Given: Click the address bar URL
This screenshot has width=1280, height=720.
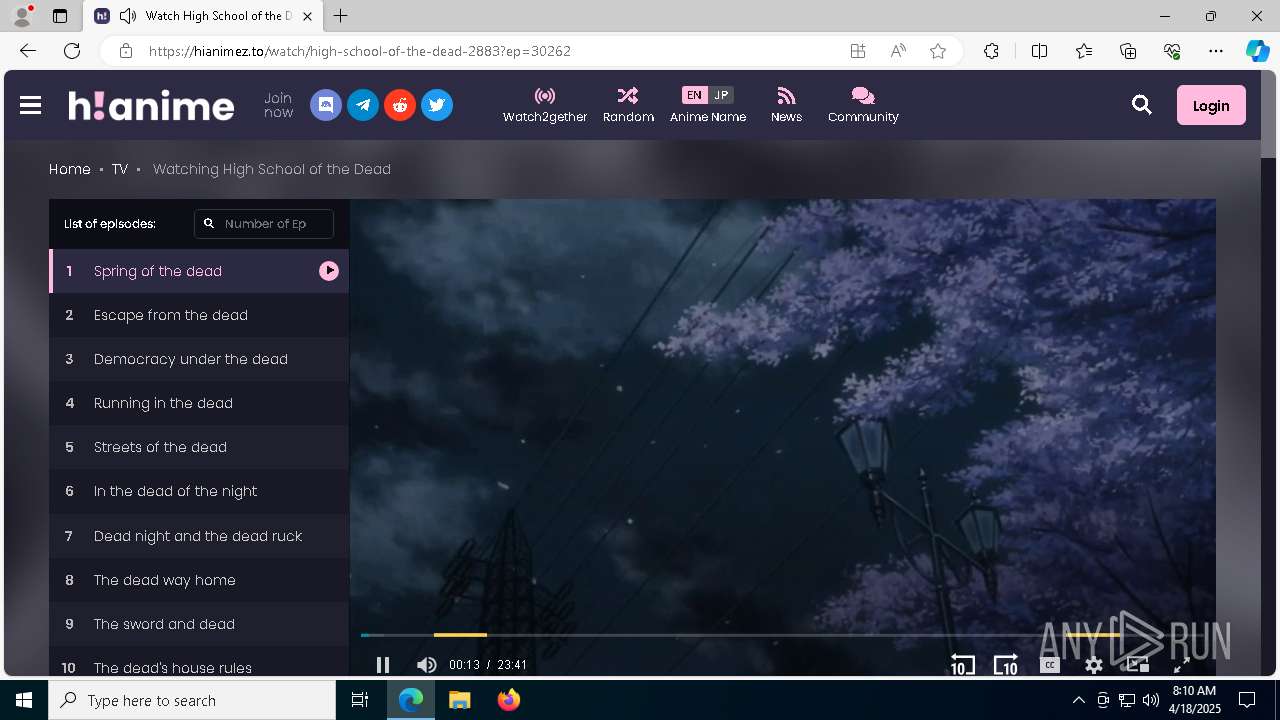Looking at the screenshot, I should click(360, 51).
